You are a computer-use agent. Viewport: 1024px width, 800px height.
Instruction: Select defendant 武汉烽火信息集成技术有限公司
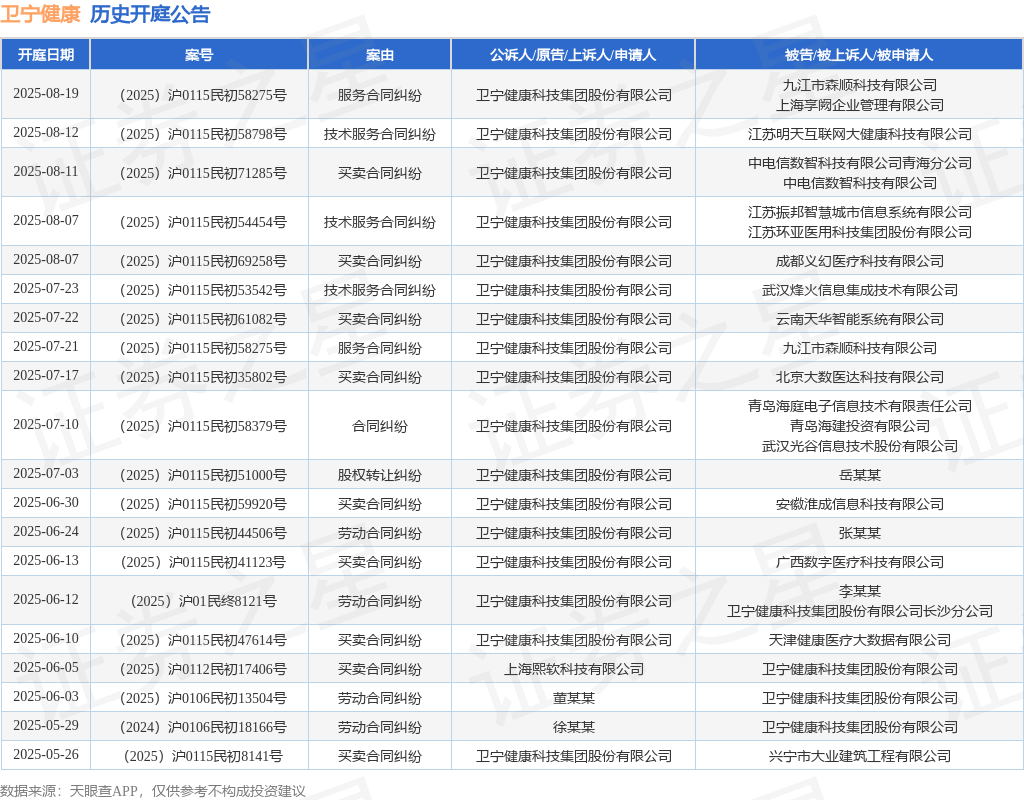click(x=859, y=290)
